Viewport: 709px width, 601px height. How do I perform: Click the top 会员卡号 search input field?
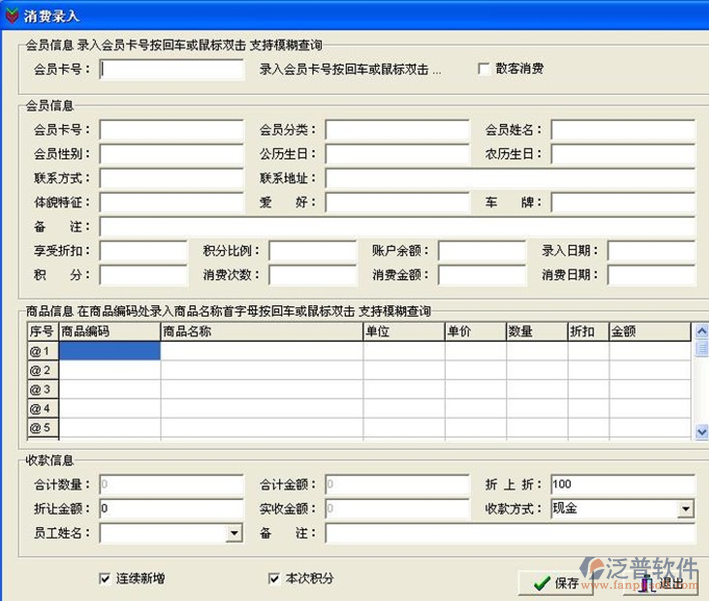pyautogui.click(x=171, y=70)
